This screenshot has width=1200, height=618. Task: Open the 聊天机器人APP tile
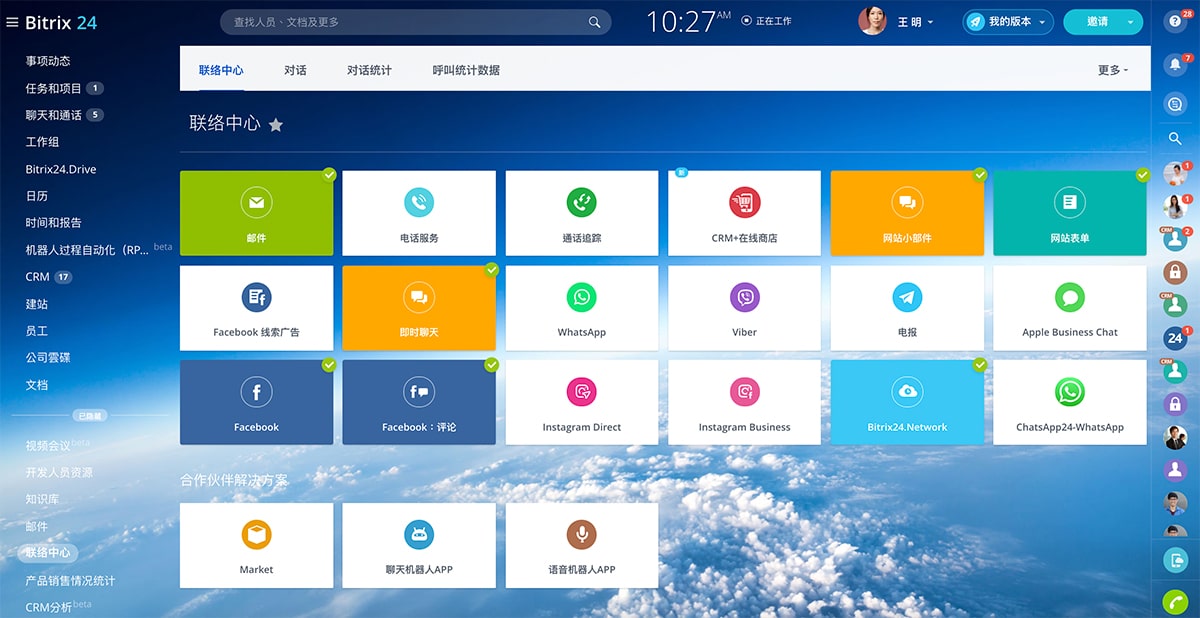pos(419,545)
